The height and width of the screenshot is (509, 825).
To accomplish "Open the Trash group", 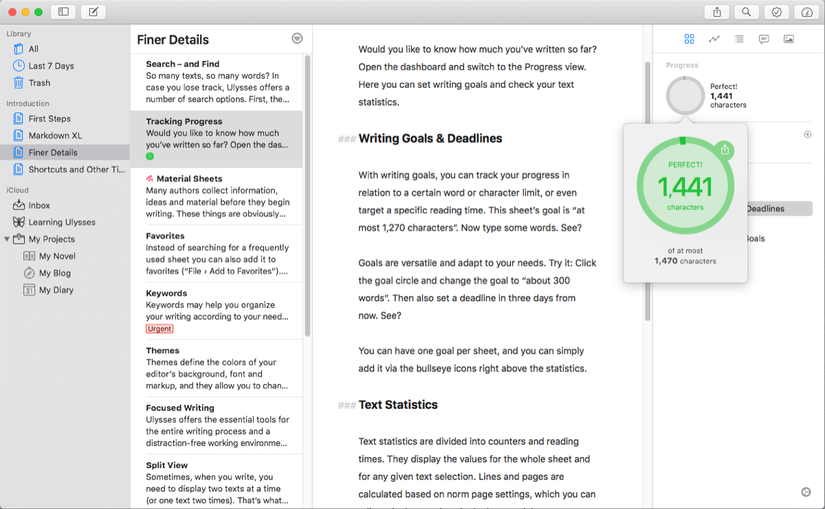I will coord(65,83).
